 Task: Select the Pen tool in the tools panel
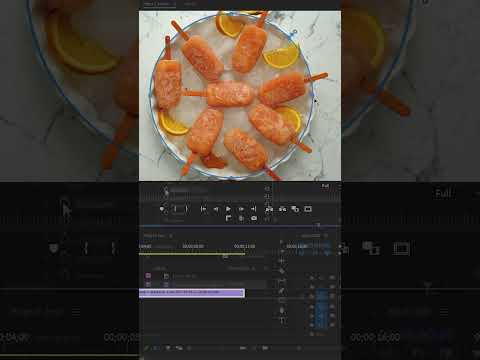[282, 291]
